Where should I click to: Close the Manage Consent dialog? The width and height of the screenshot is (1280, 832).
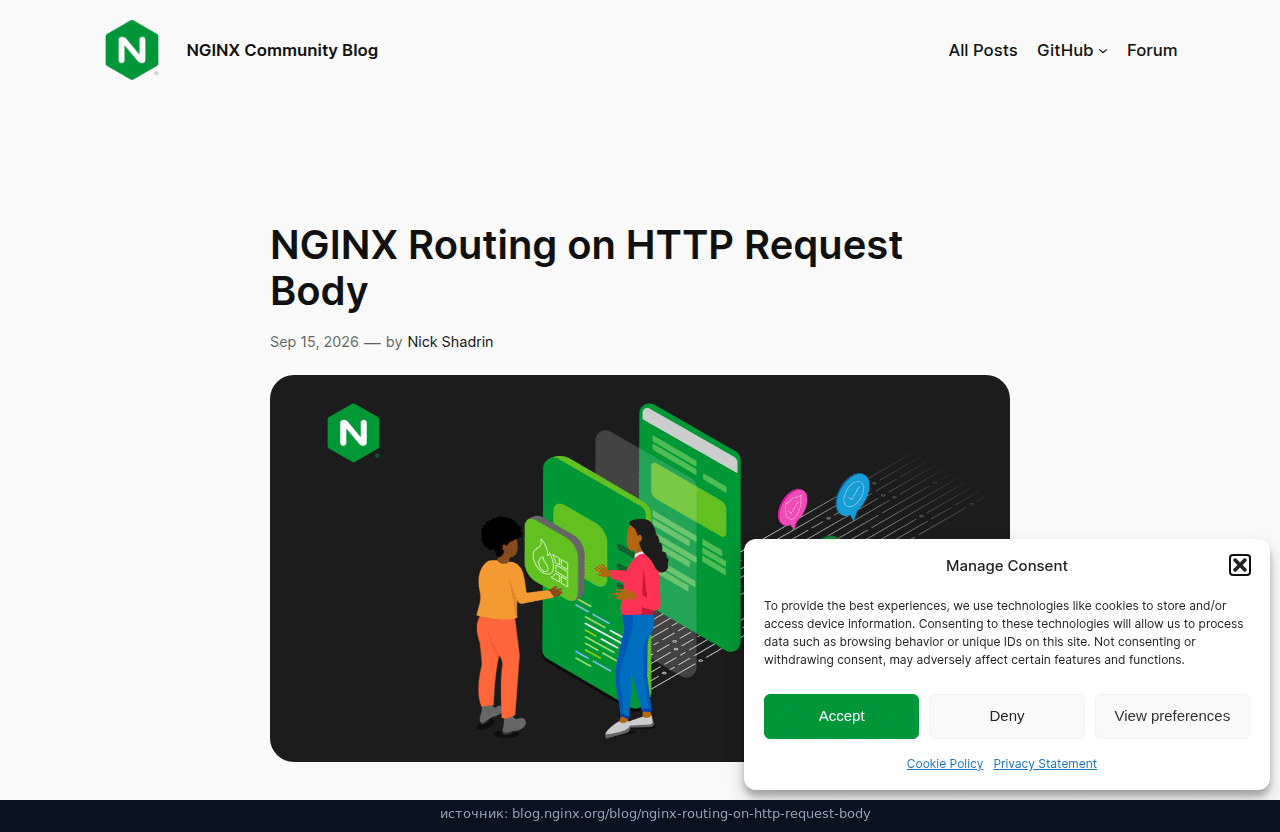[x=1240, y=565]
